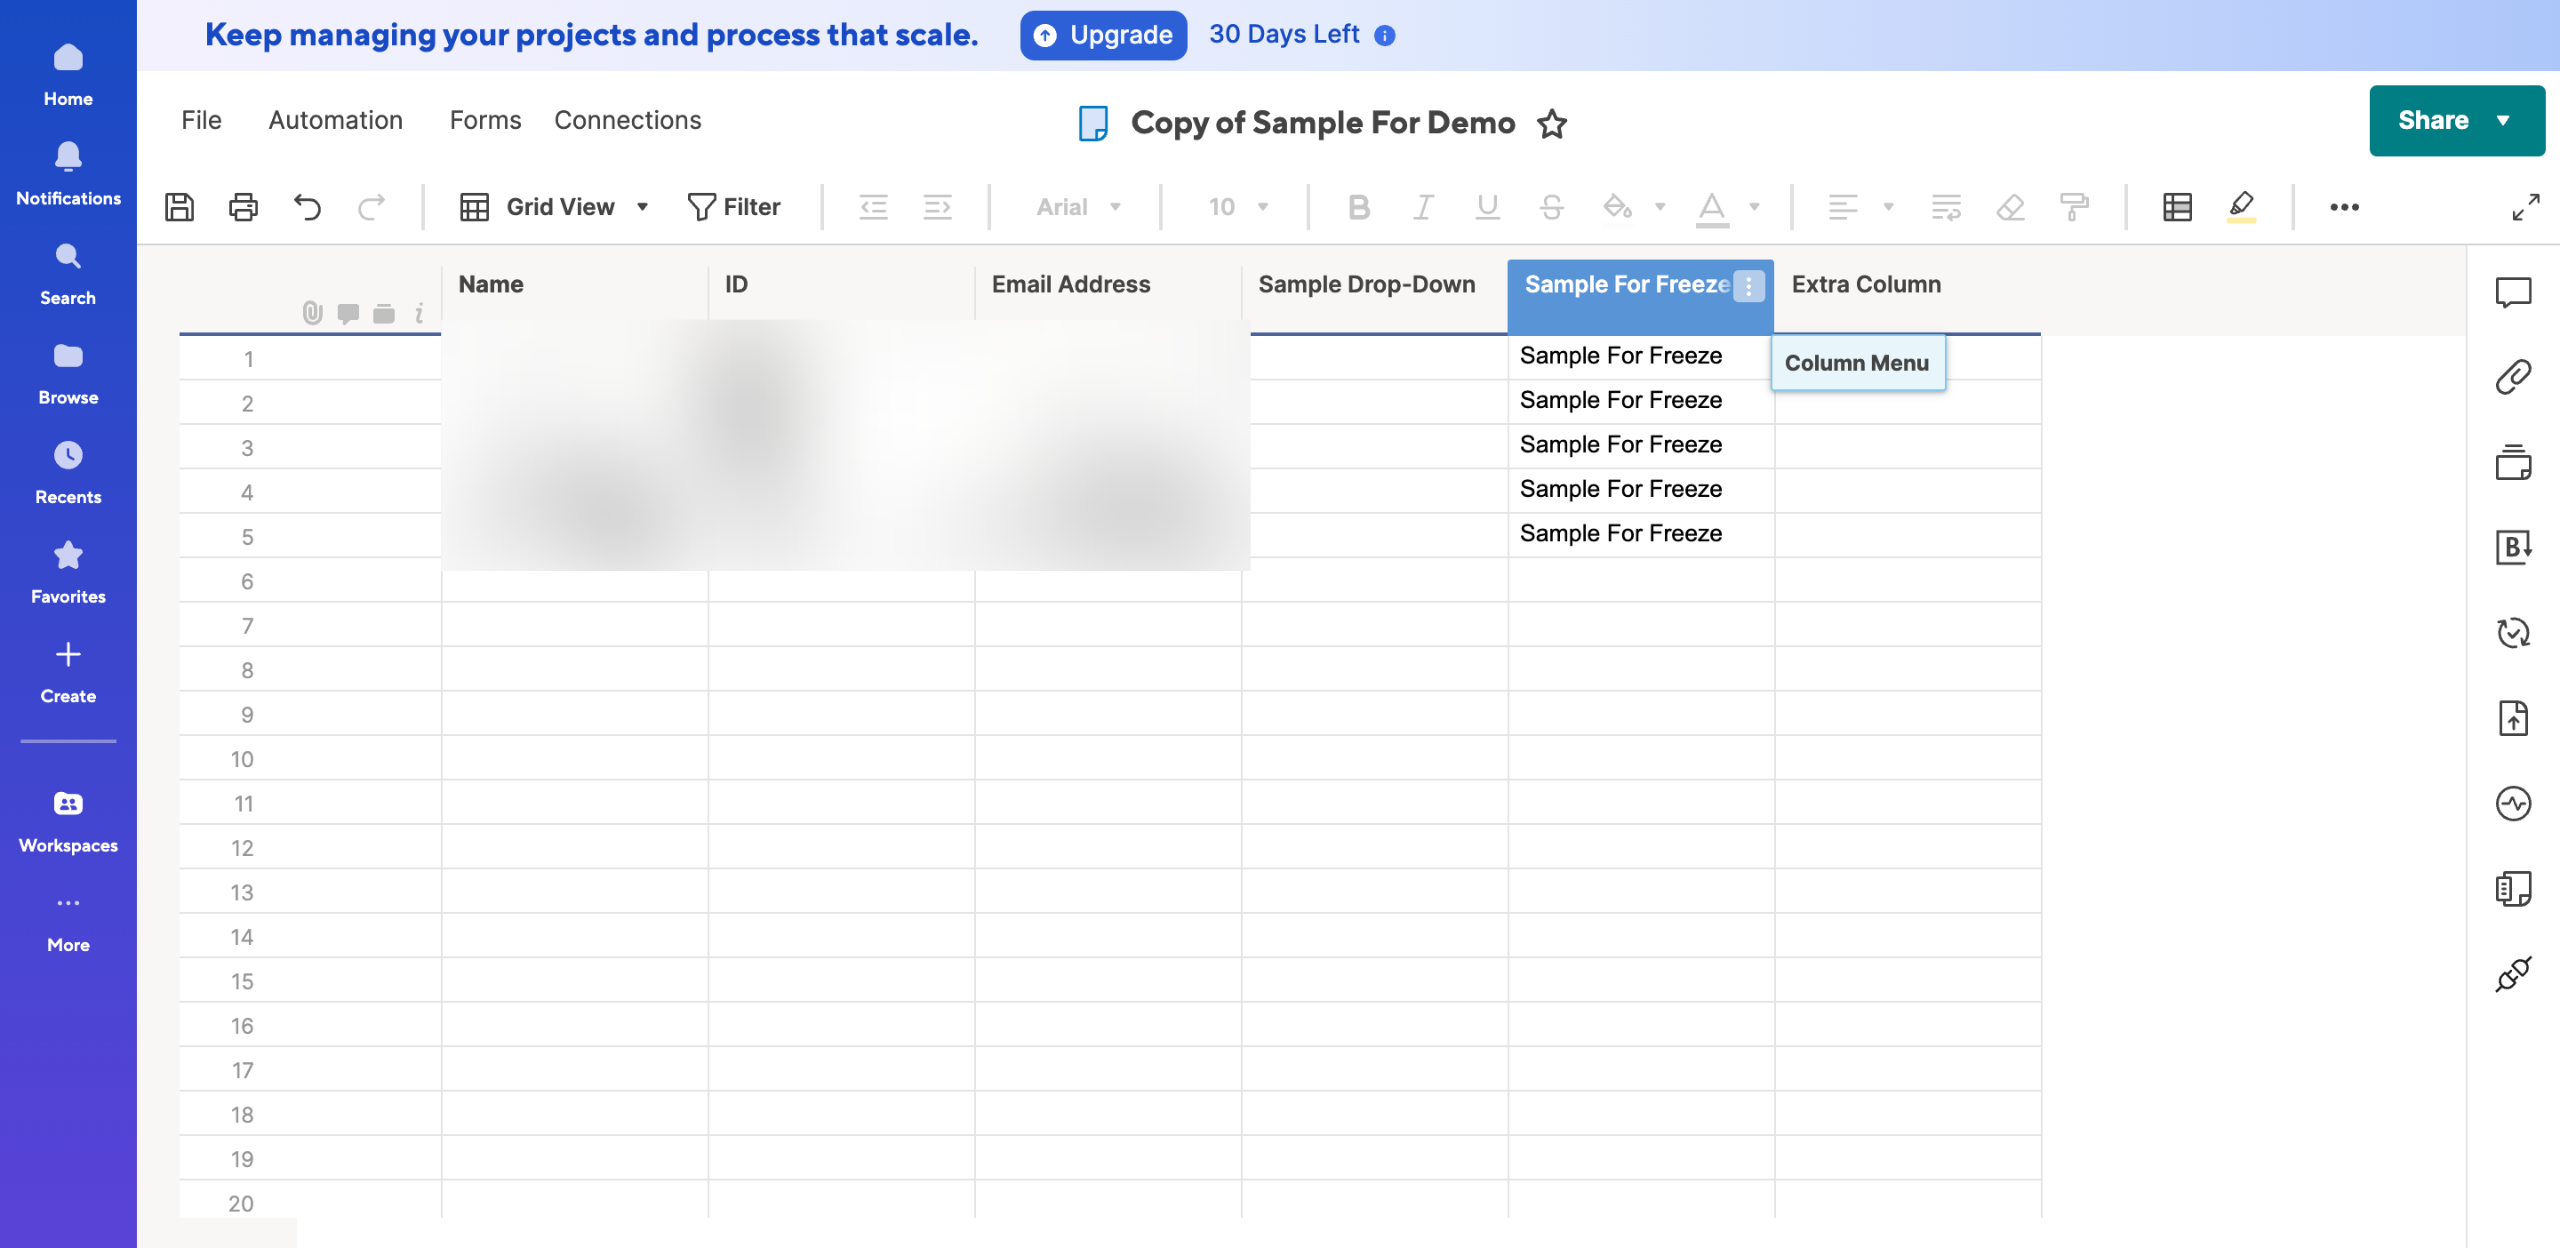Image resolution: width=2560 pixels, height=1248 pixels.
Task: Click the Extra Column header
Action: point(1866,285)
